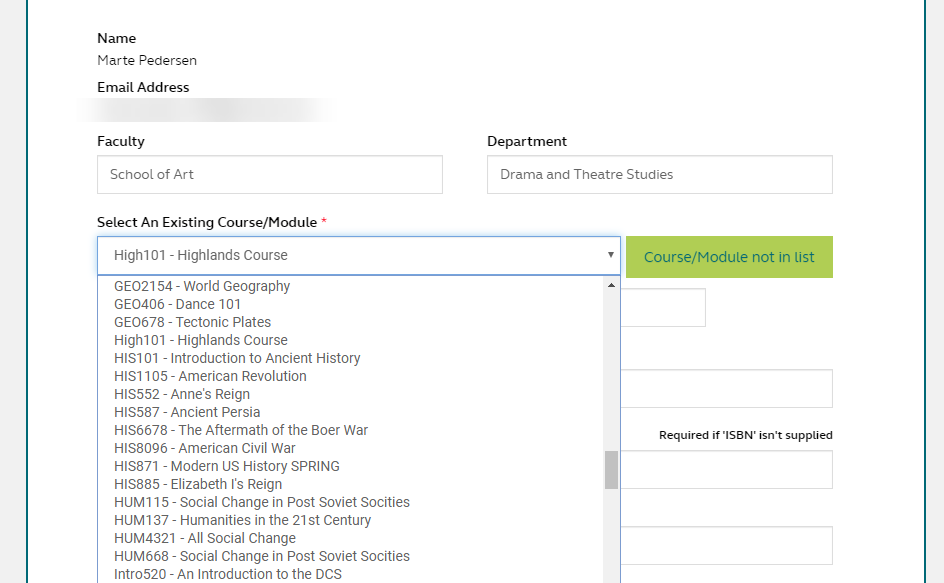Choose HIS1105 - American Revolution
The width and height of the screenshot is (944, 583).
click(210, 376)
